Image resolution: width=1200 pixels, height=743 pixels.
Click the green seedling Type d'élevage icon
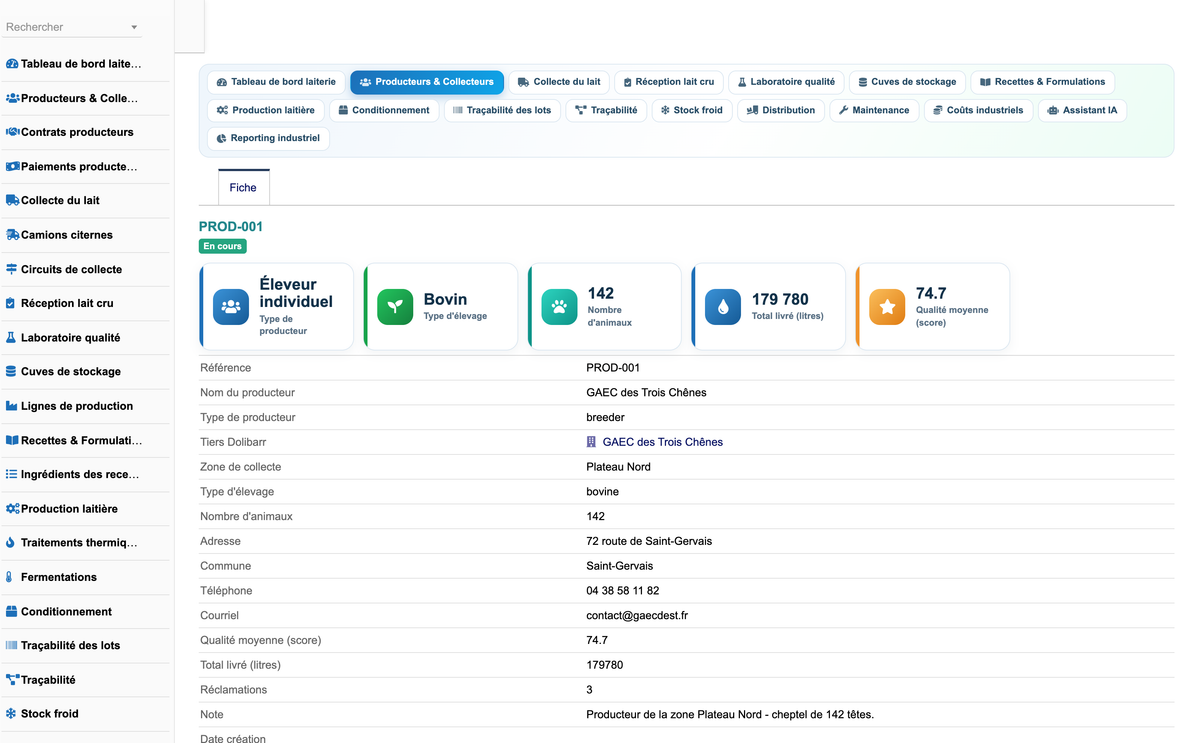click(395, 307)
